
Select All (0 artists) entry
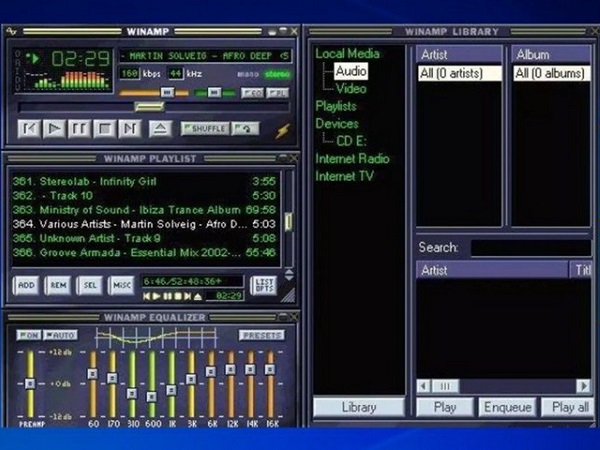click(x=459, y=73)
